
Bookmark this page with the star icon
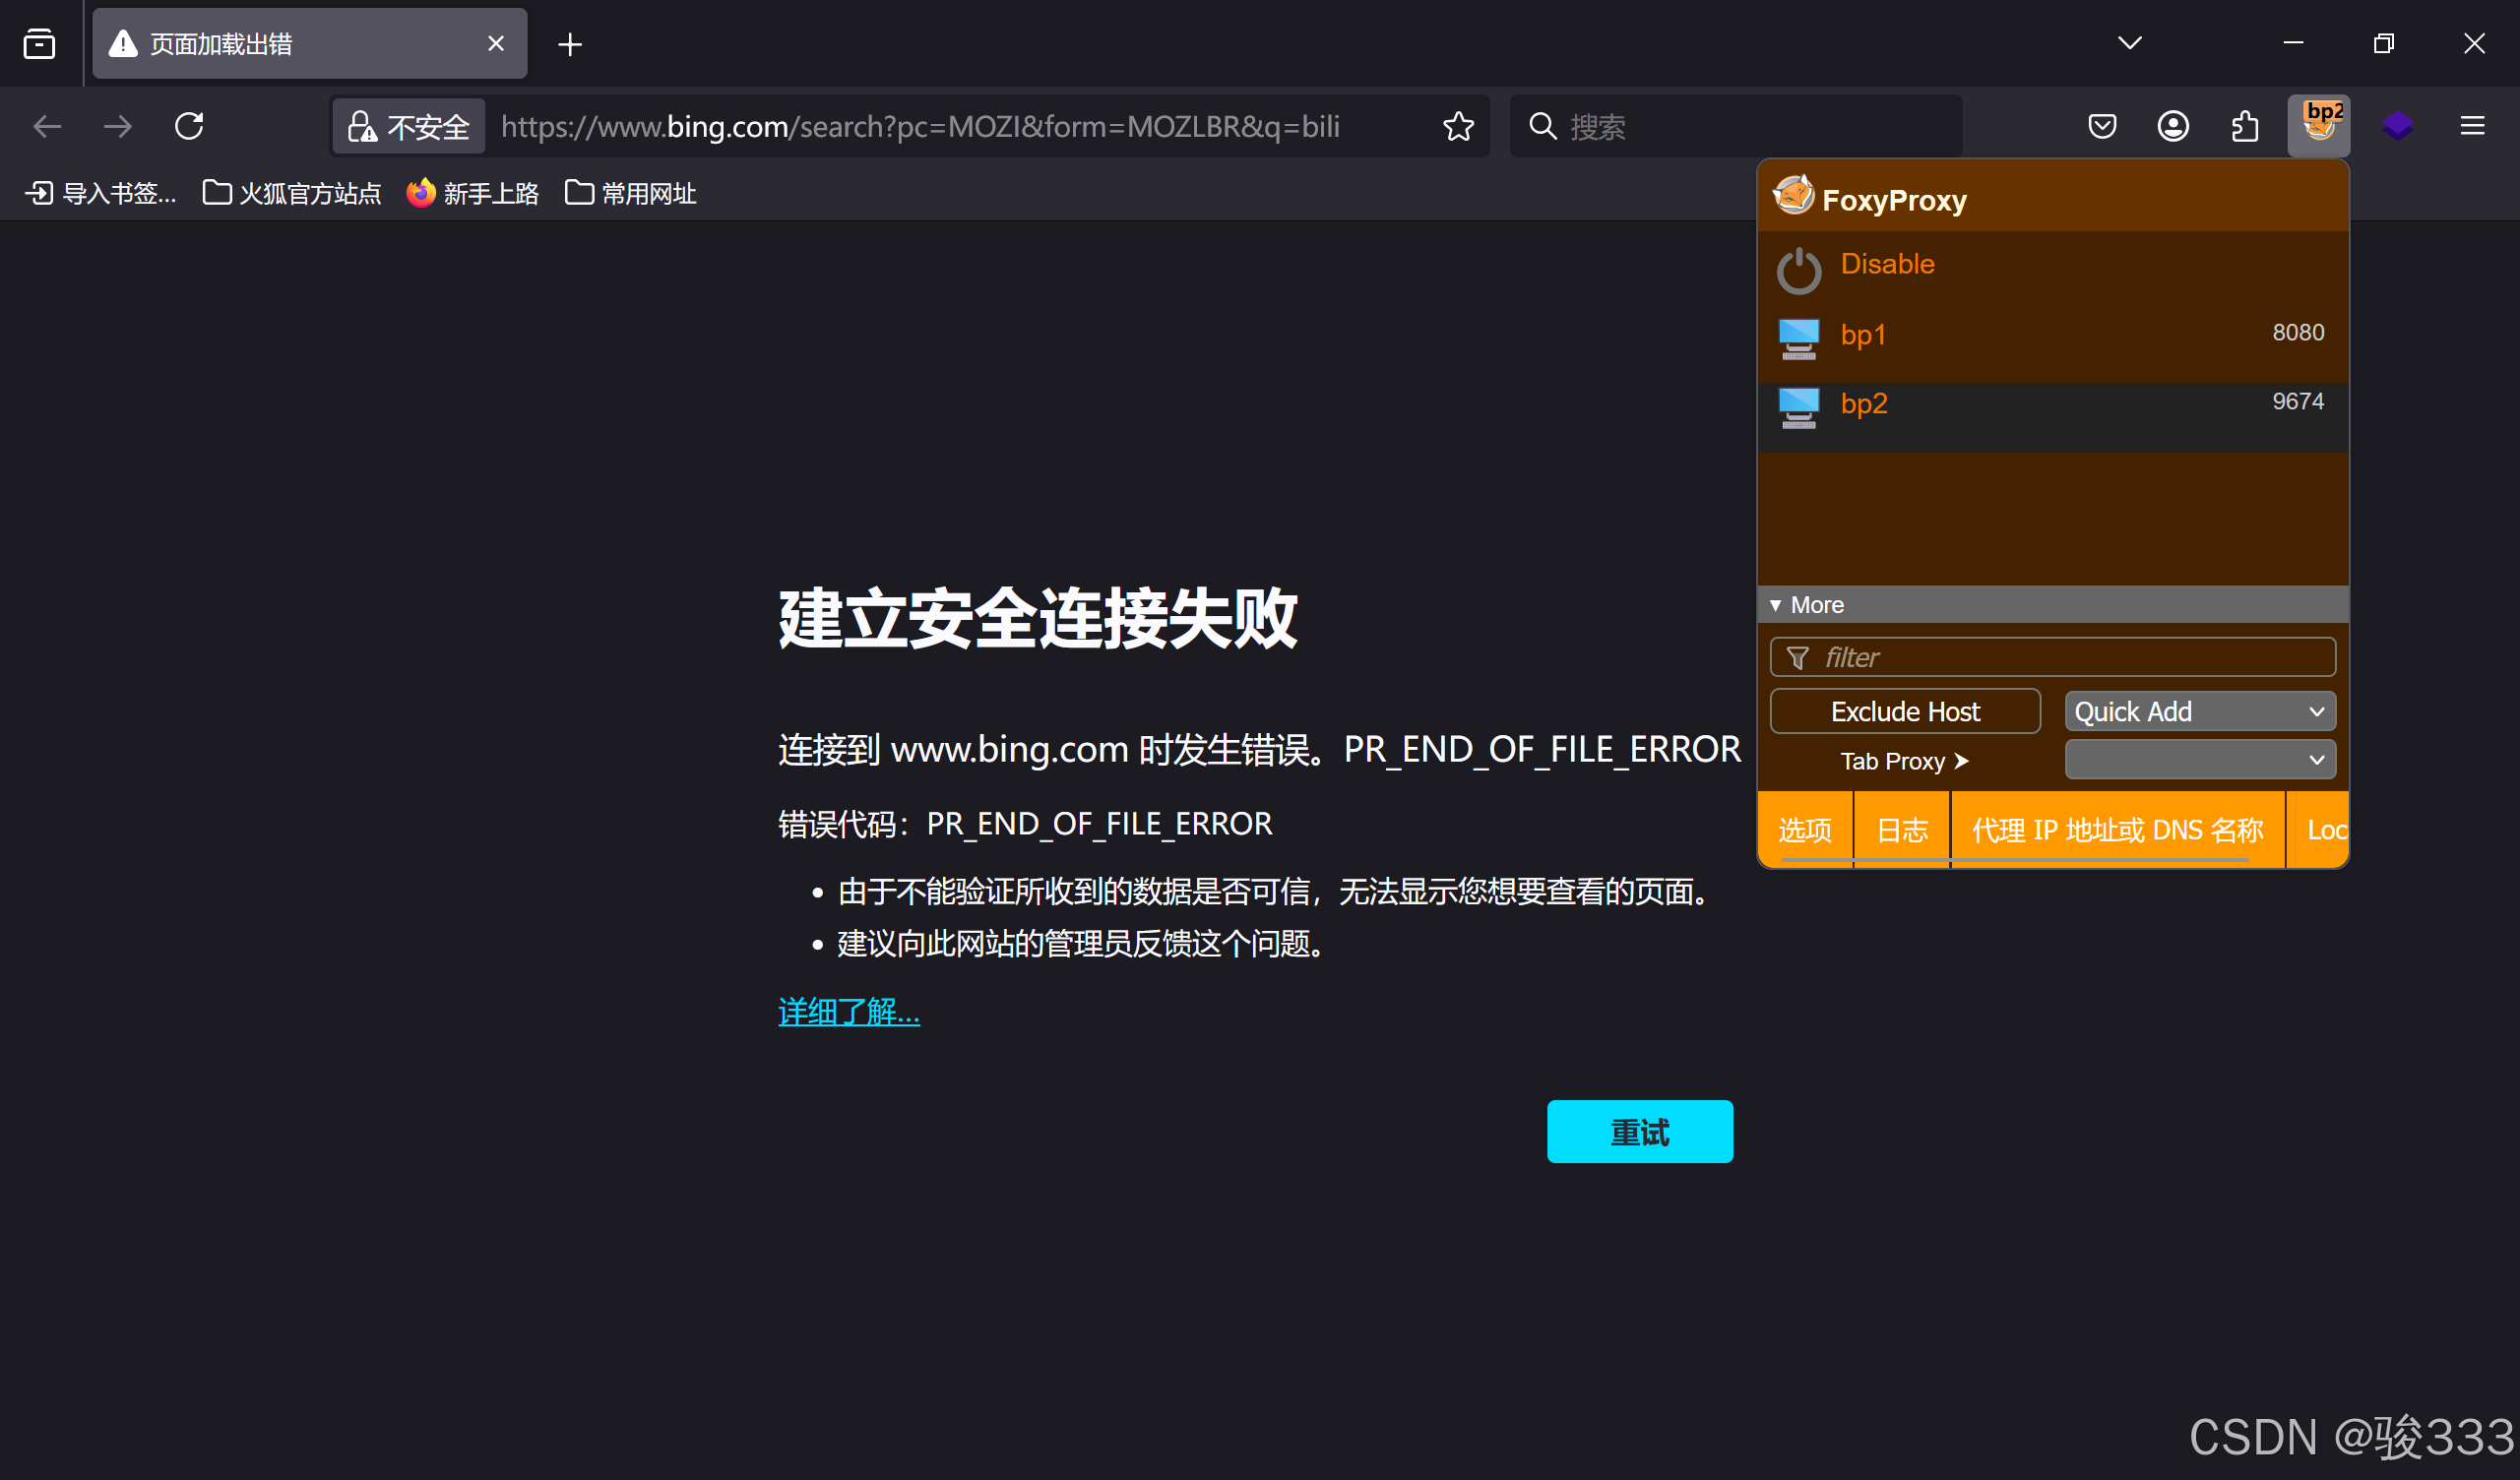tap(1458, 126)
